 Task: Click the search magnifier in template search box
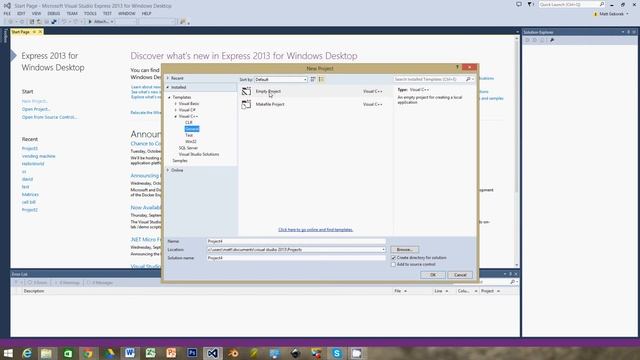coord(468,79)
